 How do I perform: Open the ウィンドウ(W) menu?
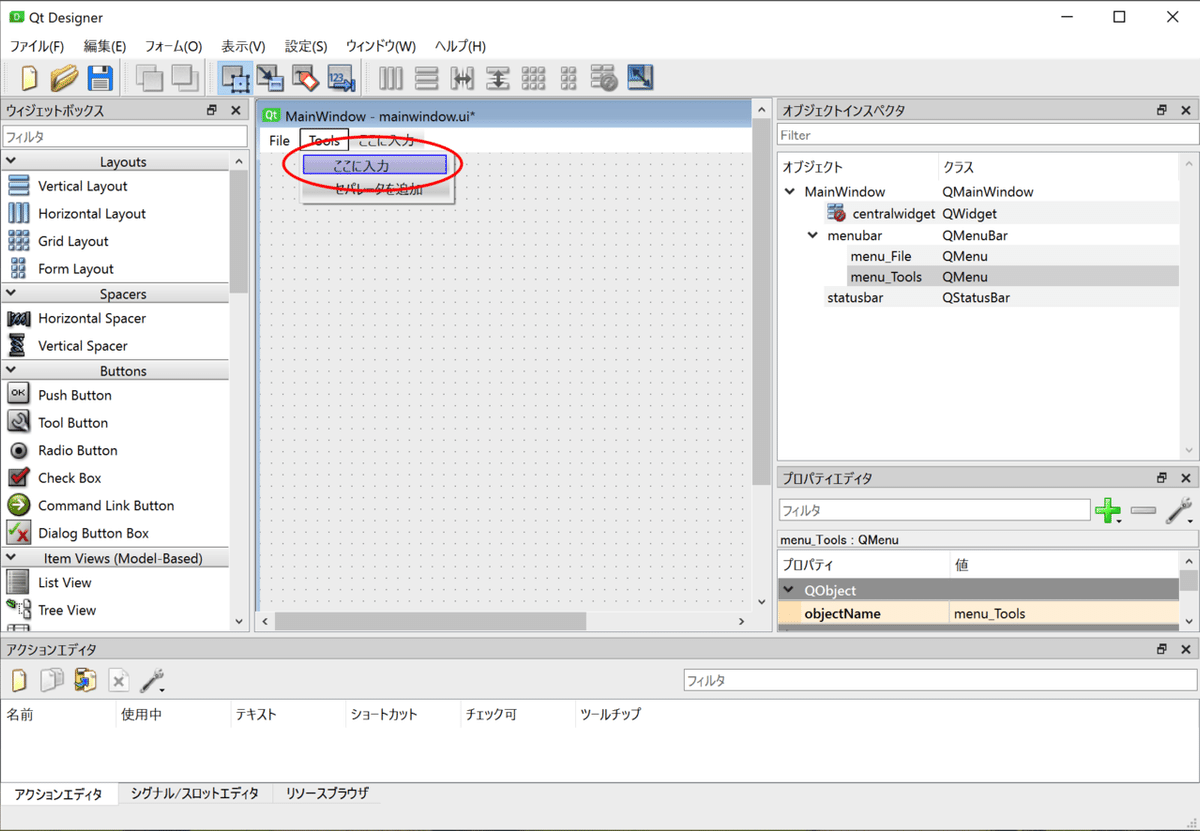tap(381, 46)
